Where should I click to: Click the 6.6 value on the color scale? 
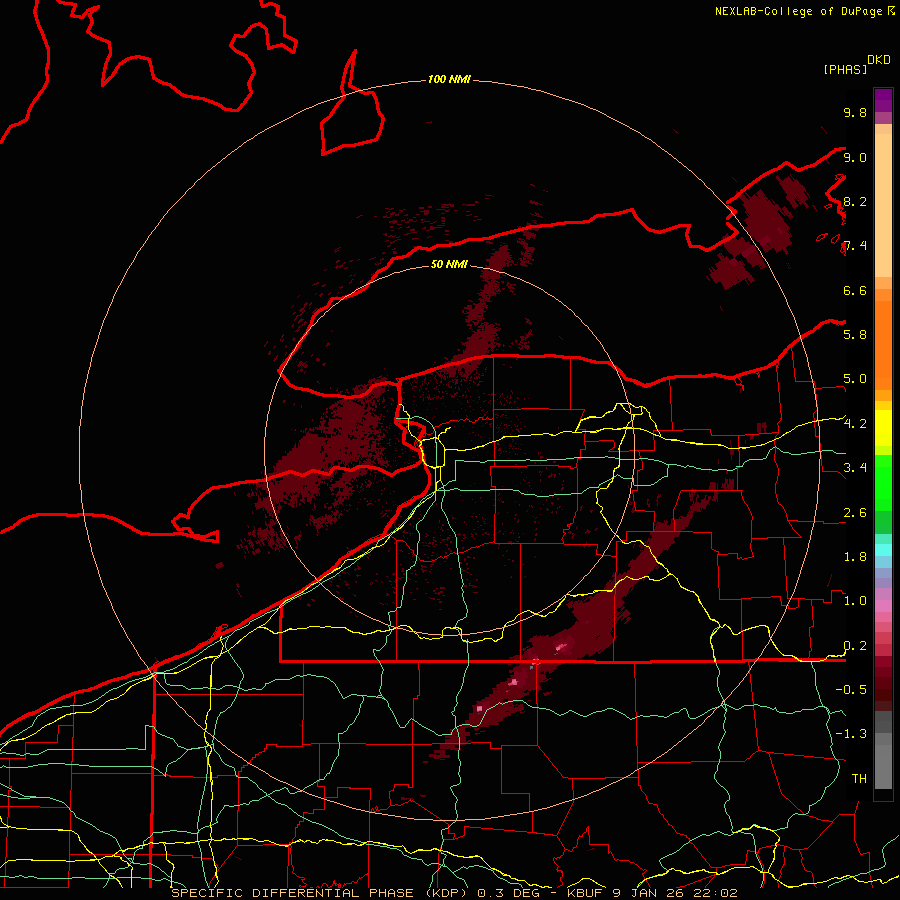tap(855, 290)
